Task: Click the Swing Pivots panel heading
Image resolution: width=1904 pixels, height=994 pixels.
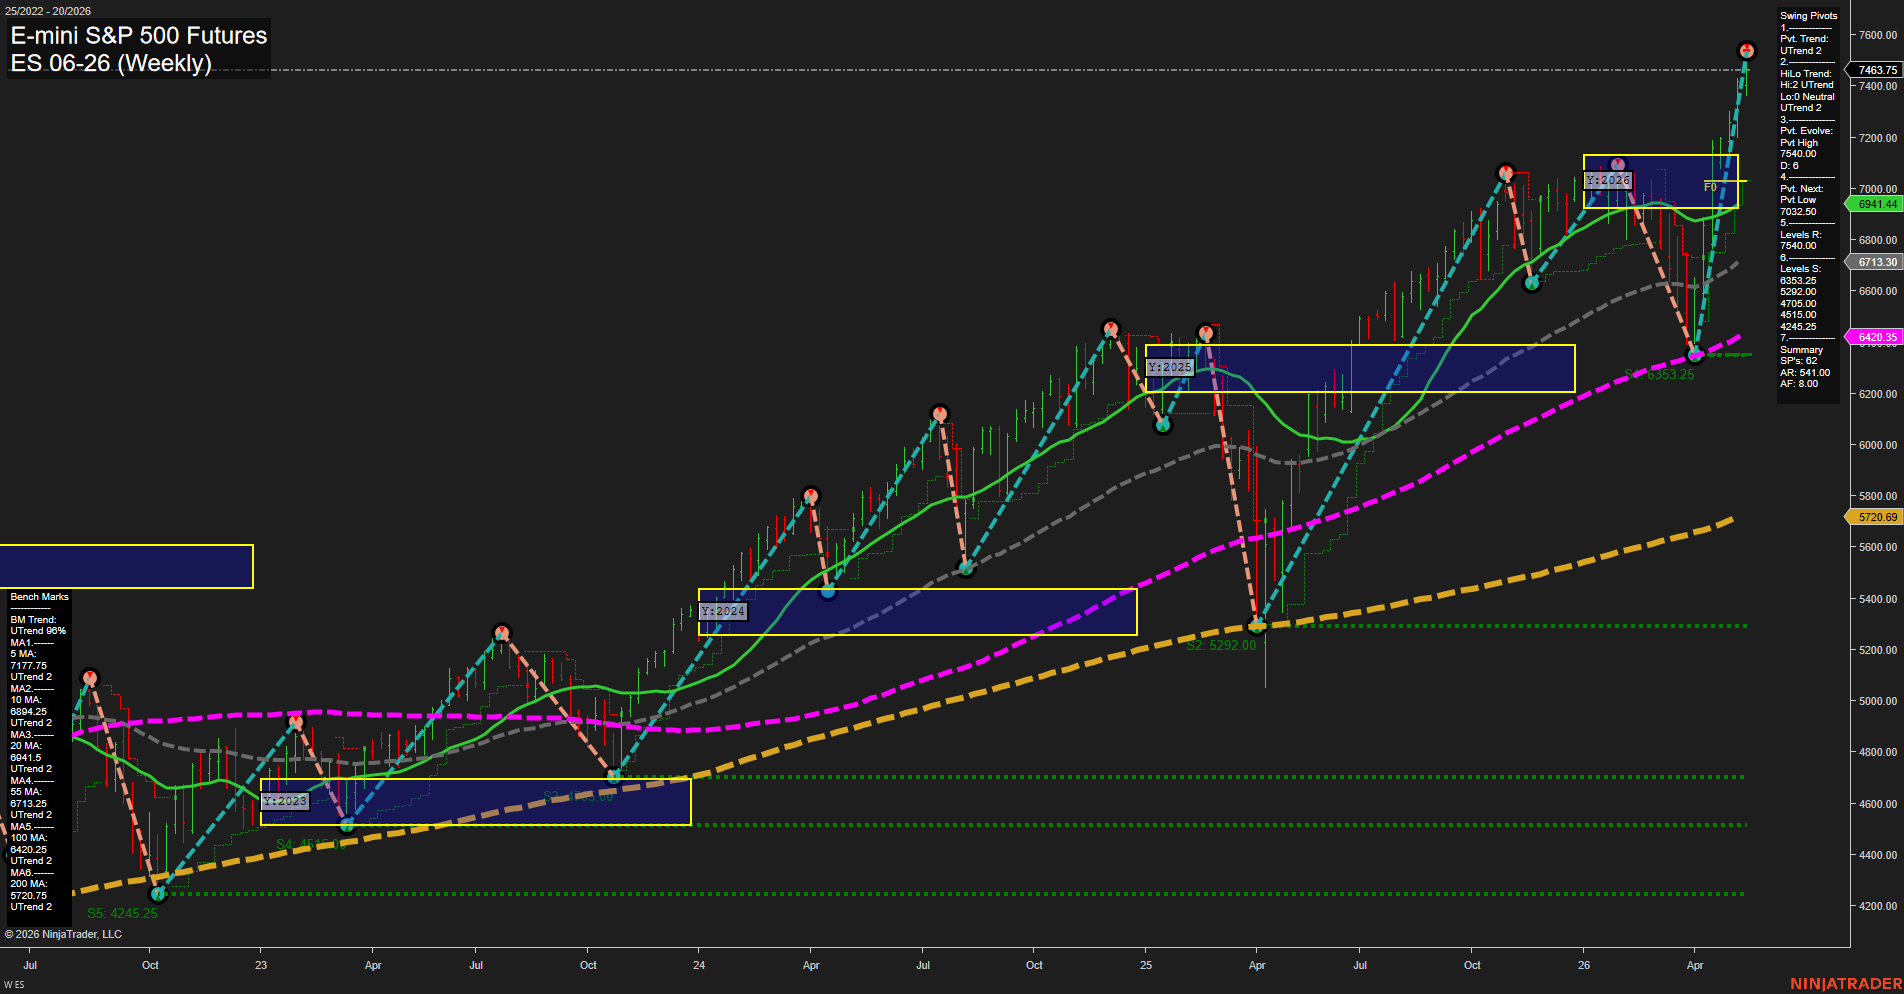Action: 1808,16
